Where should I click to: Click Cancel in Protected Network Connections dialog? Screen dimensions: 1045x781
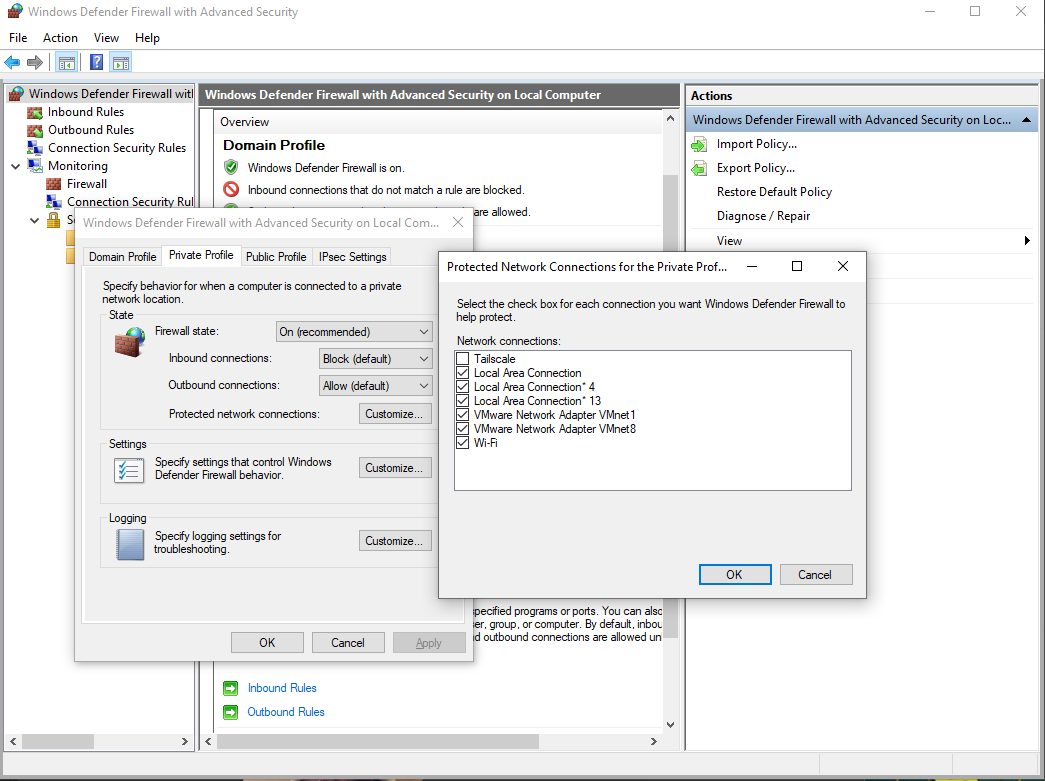[815, 574]
